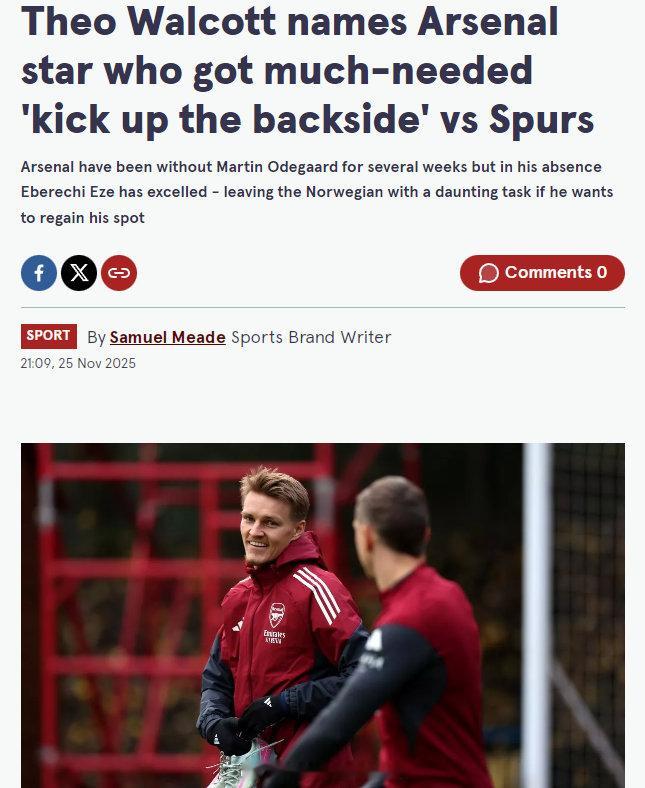Click the Arsenal crest on the red jacket
The width and height of the screenshot is (645, 788).
coord(277,615)
